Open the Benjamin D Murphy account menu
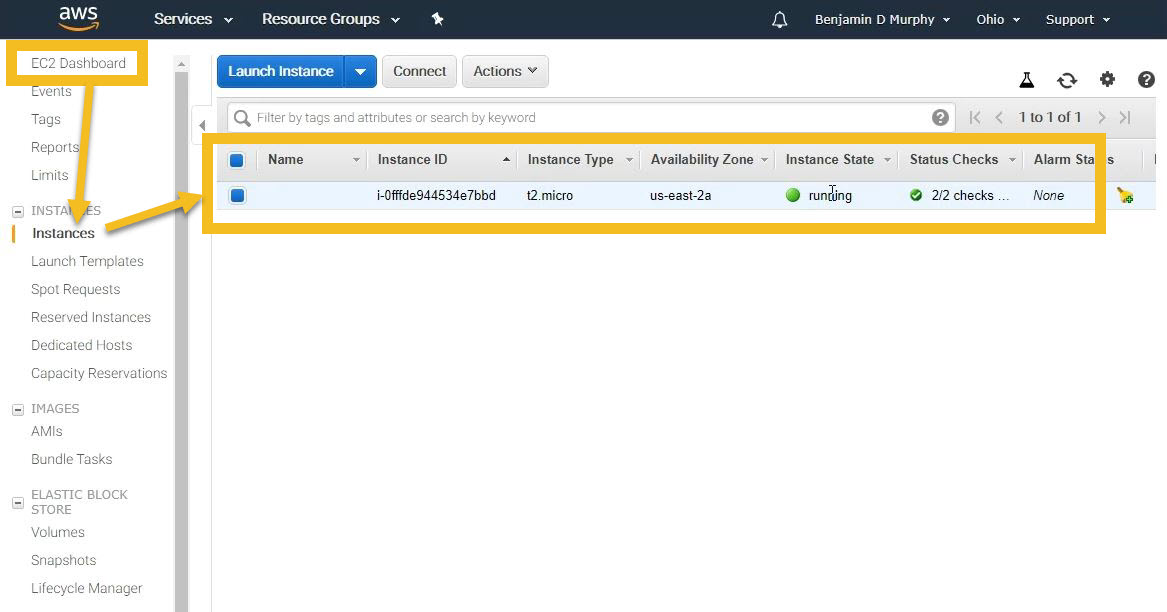The height and width of the screenshot is (612, 1167). pos(883,19)
